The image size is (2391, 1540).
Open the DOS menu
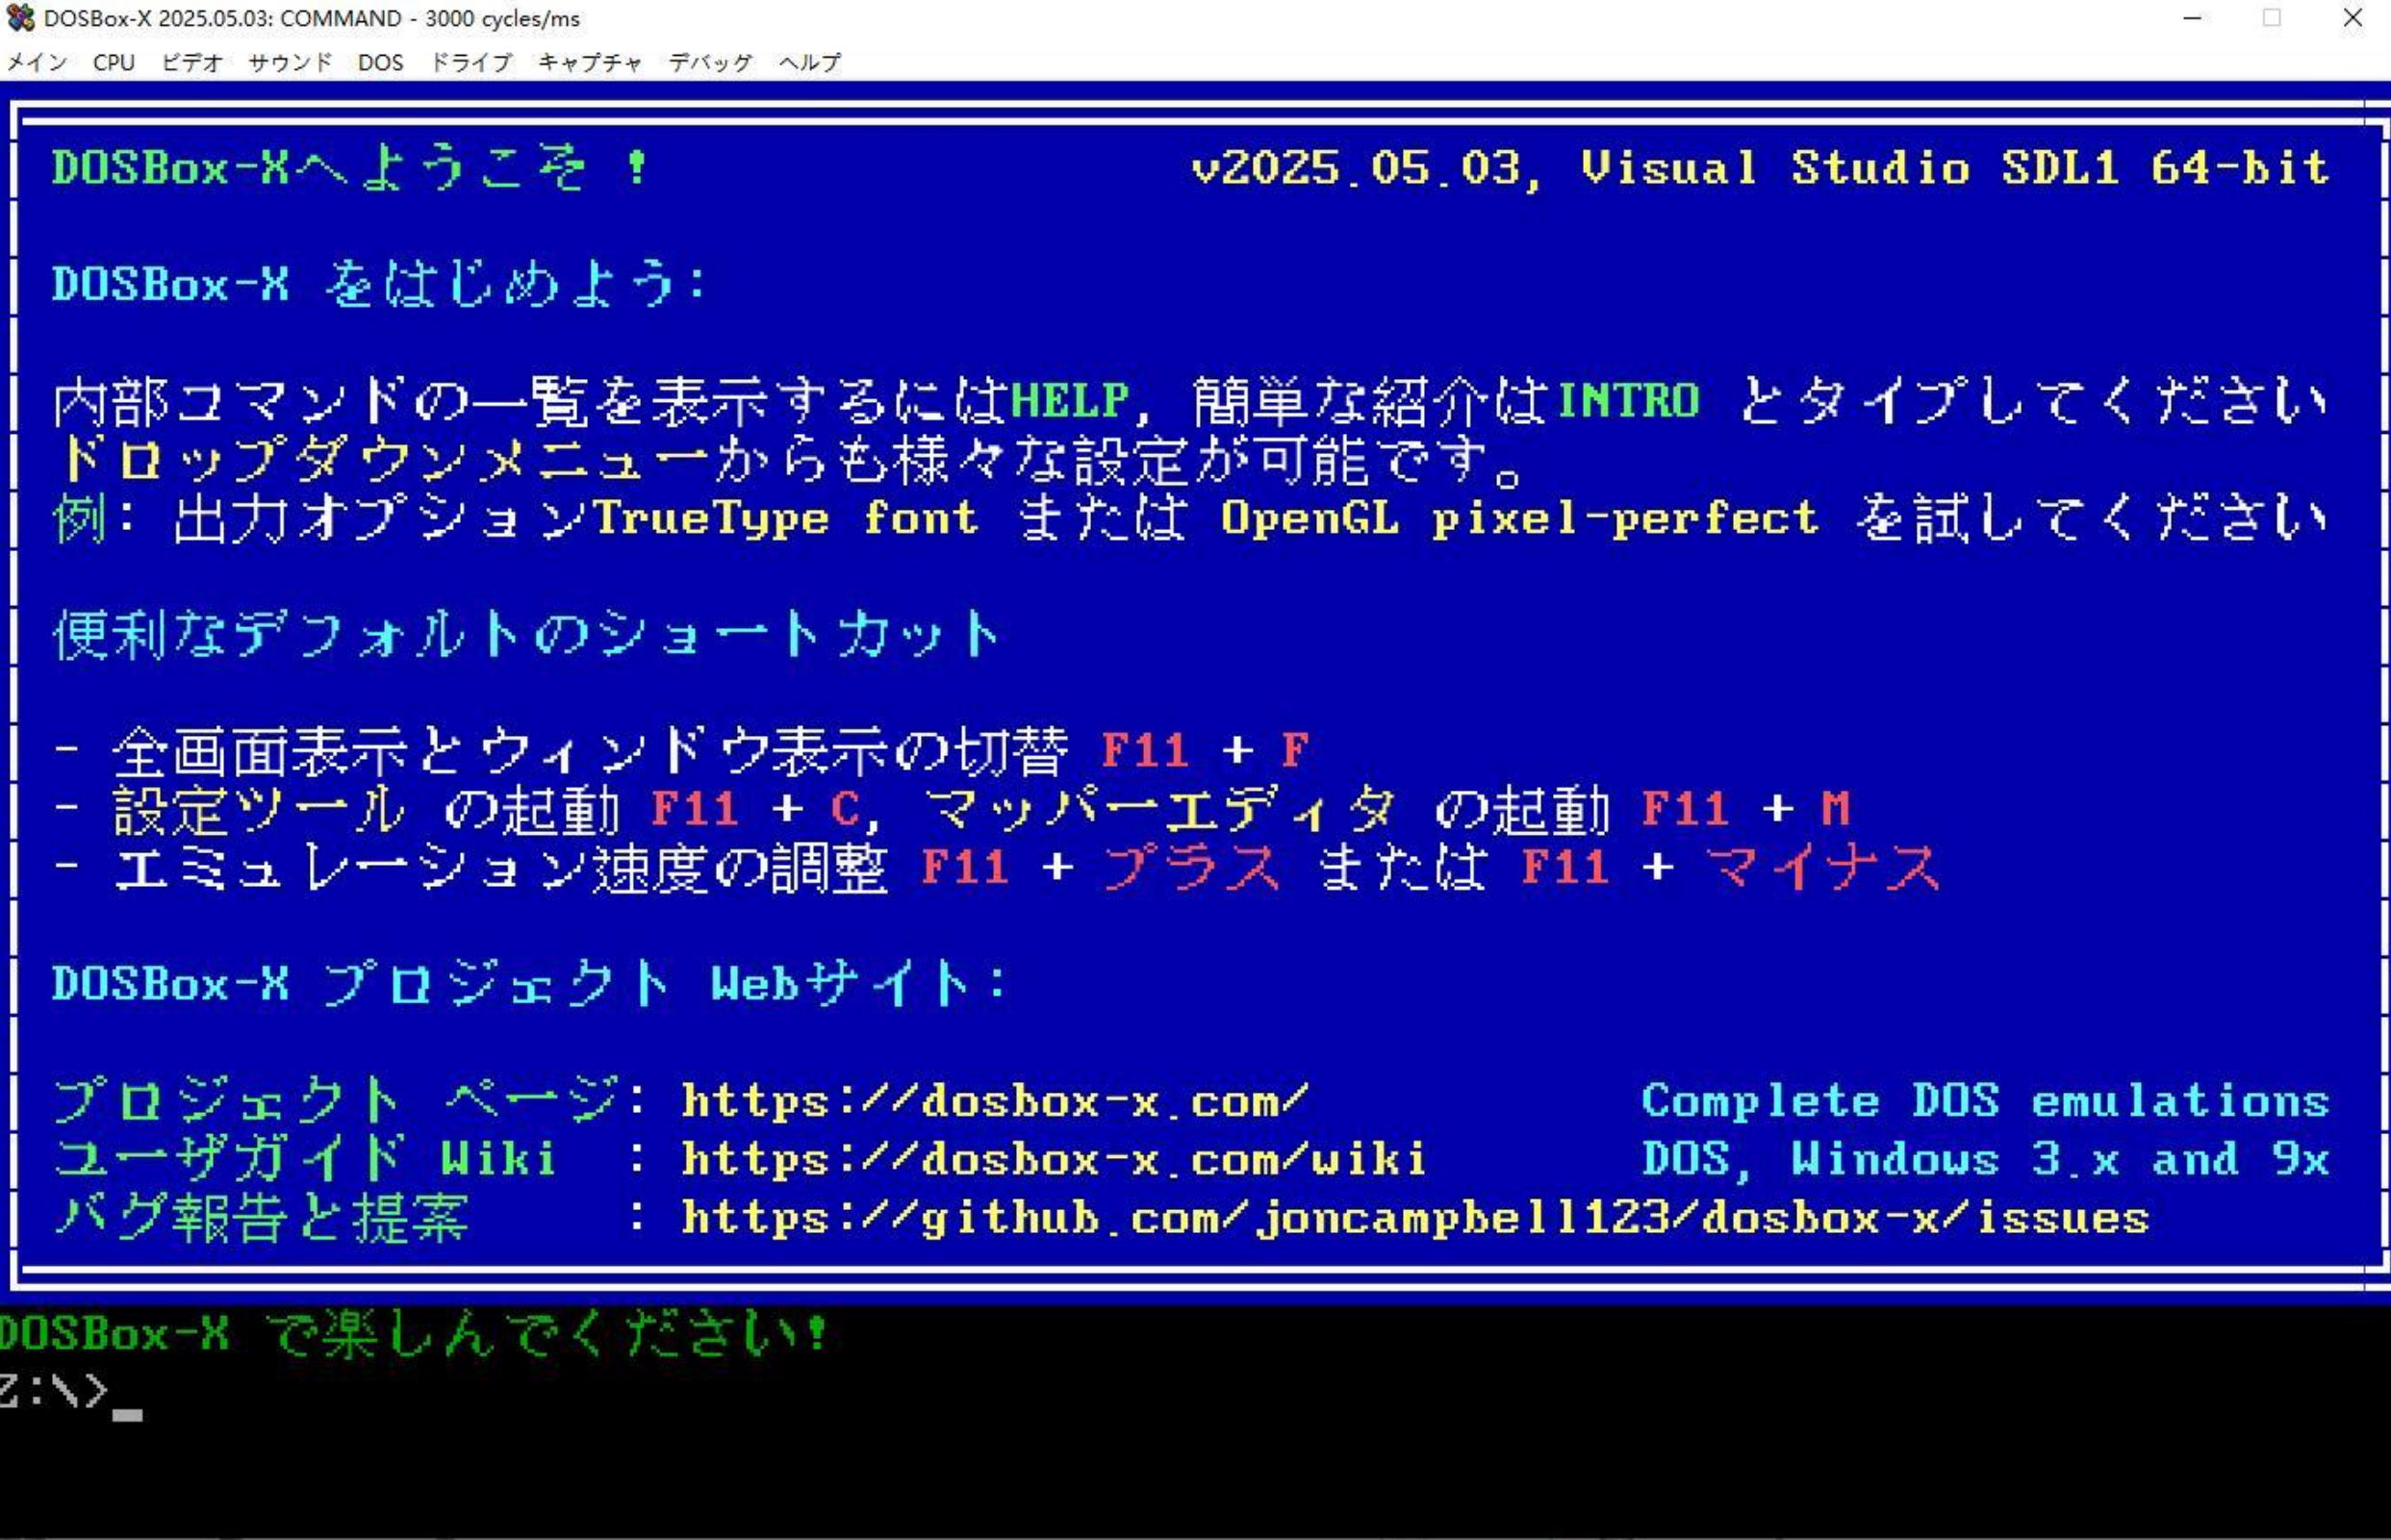pyautogui.click(x=381, y=62)
